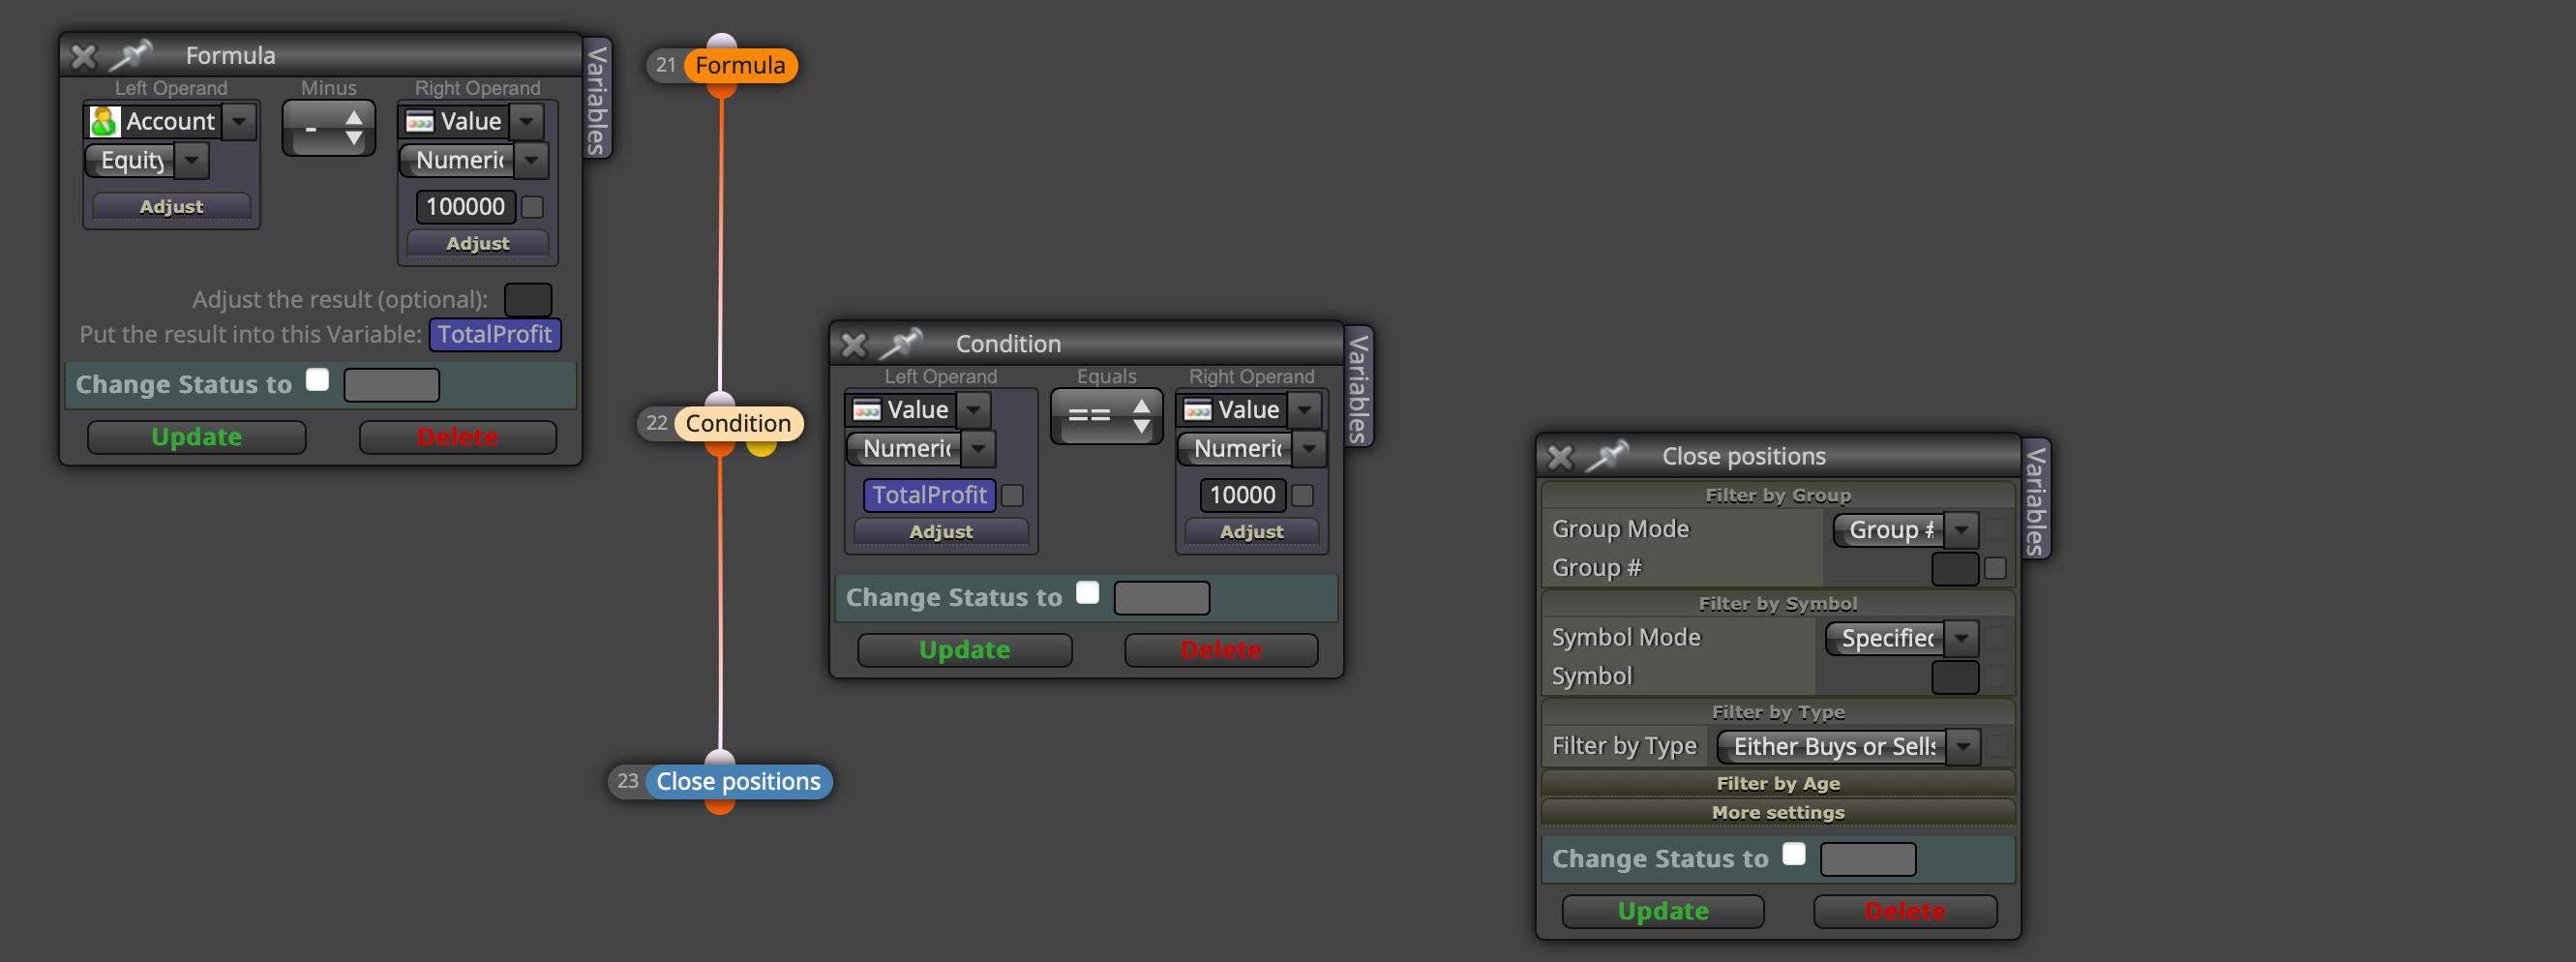Close the Condition panel with X icon
The width and height of the screenshot is (2576, 962).
coord(854,345)
